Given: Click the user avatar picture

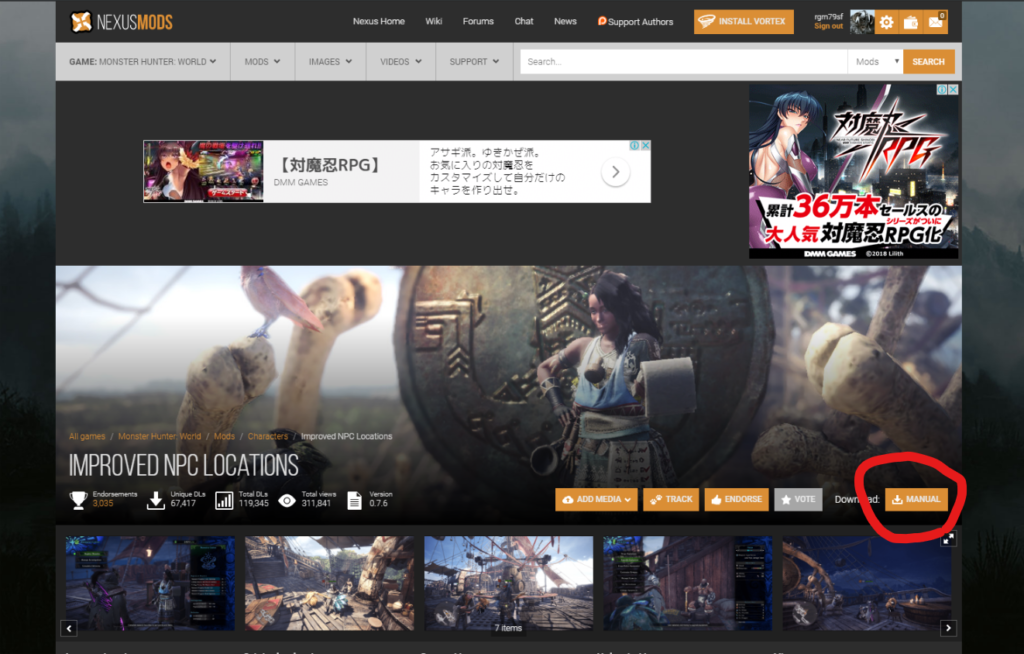Looking at the screenshot, I should (x=860, y=22).
